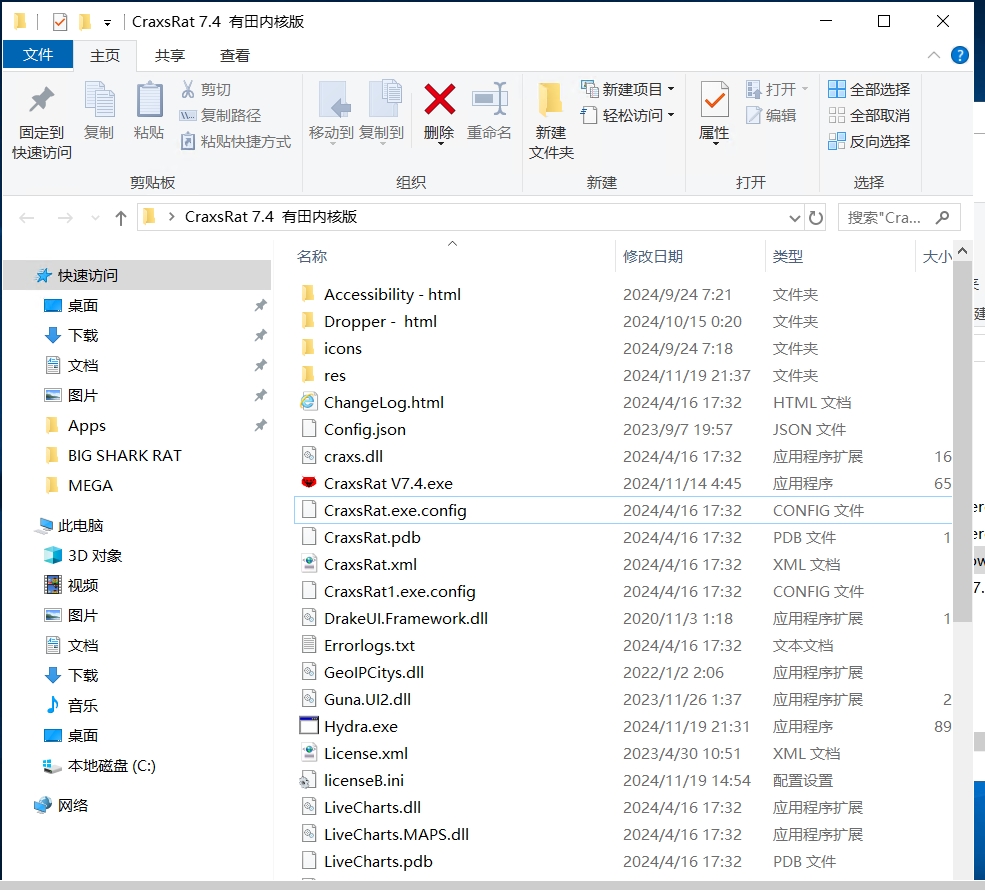Open help with the blue question mark

click(x=959, y=55)
